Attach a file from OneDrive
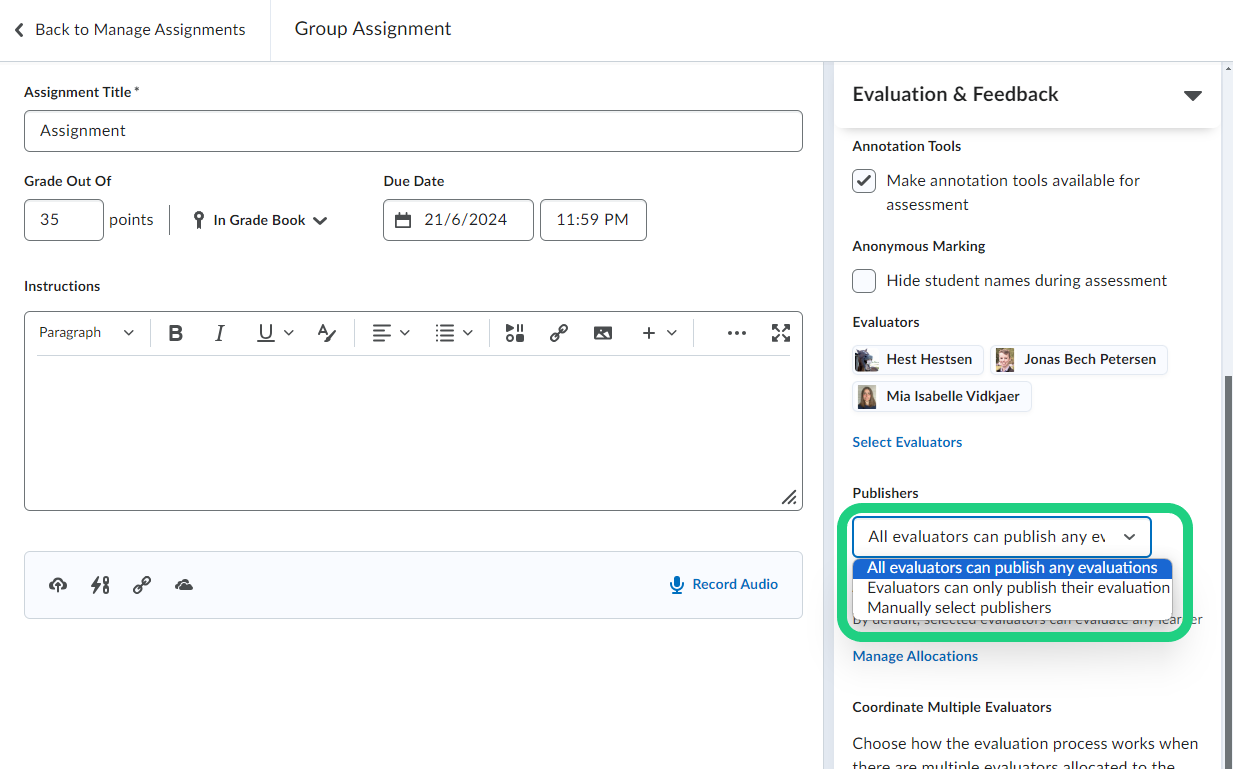Screen dimensions: 1233x769 [184, 584]
